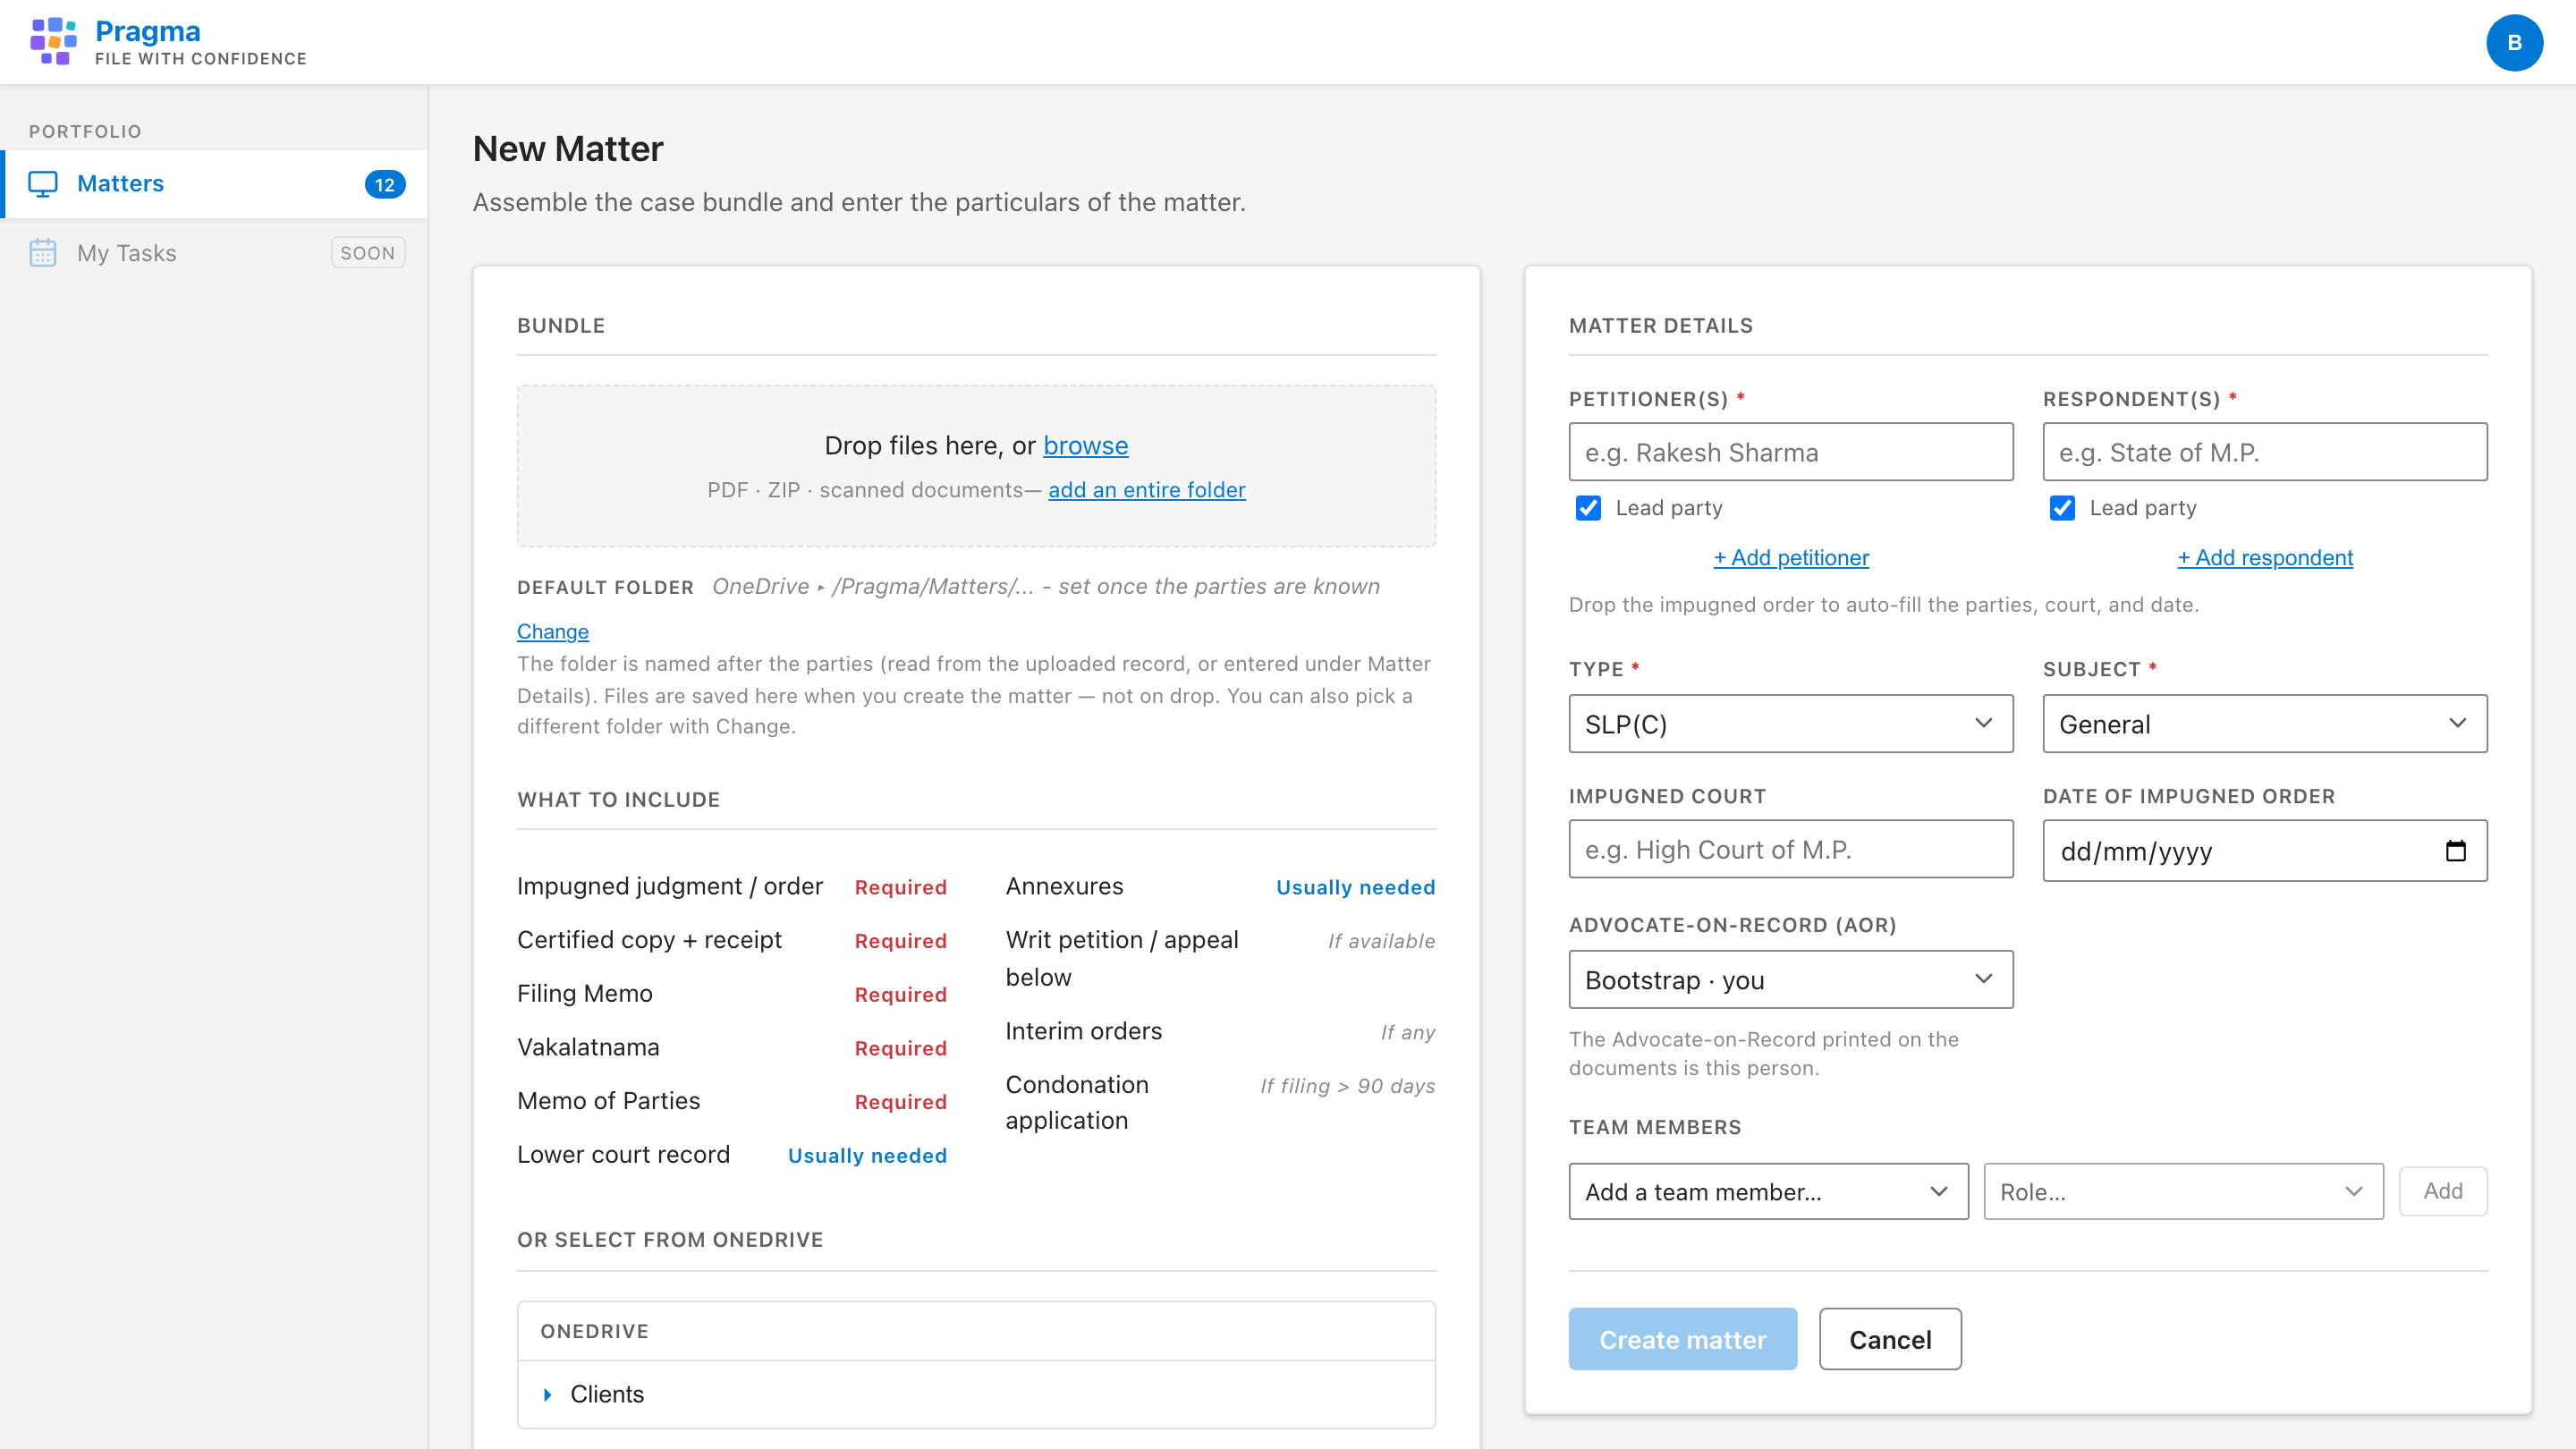Click the Matters monitor icon
Image resolution: width=2576 pixels, height=1449 pixels.
pos(43,184)
